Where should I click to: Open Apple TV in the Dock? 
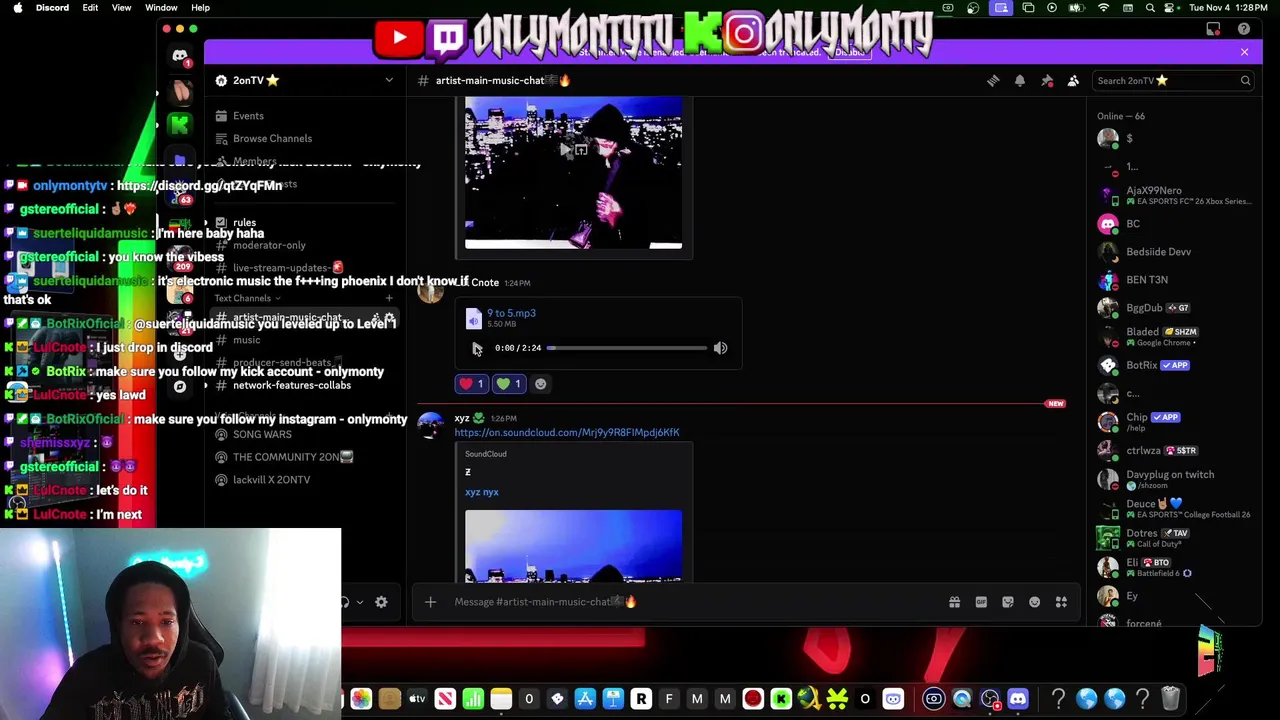click(x=417, y=699)
